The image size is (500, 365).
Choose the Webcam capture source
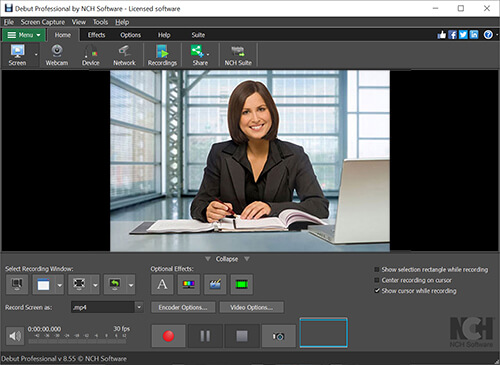click(x=57, y=55)
